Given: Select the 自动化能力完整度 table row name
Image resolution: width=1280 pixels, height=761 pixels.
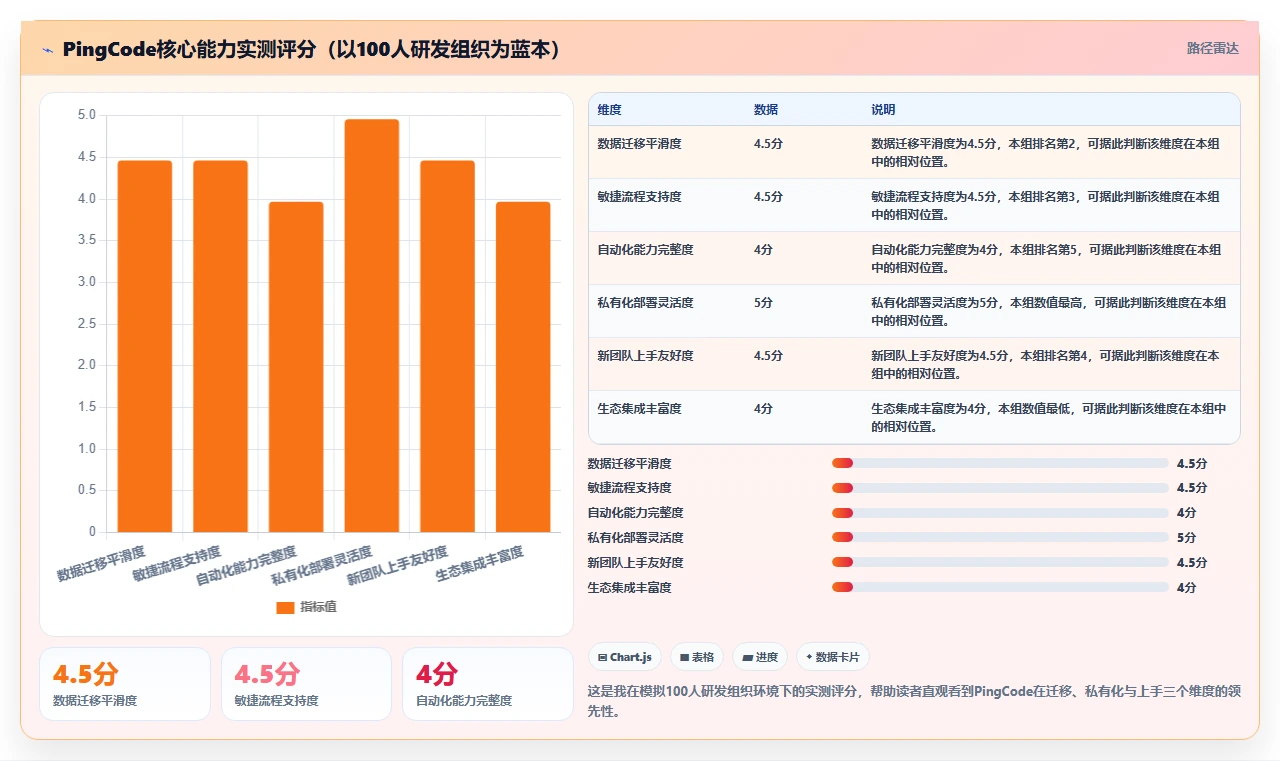Looking at the screenshot, I should tap(645, 250).
